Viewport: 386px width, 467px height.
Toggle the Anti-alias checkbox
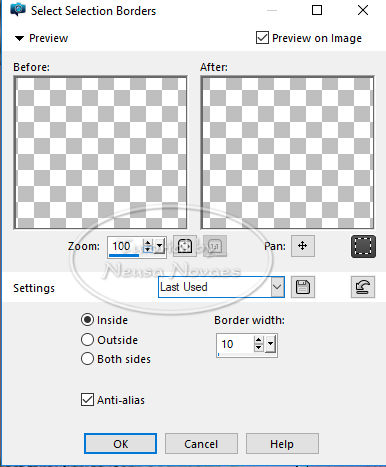(x=87, y=399)
